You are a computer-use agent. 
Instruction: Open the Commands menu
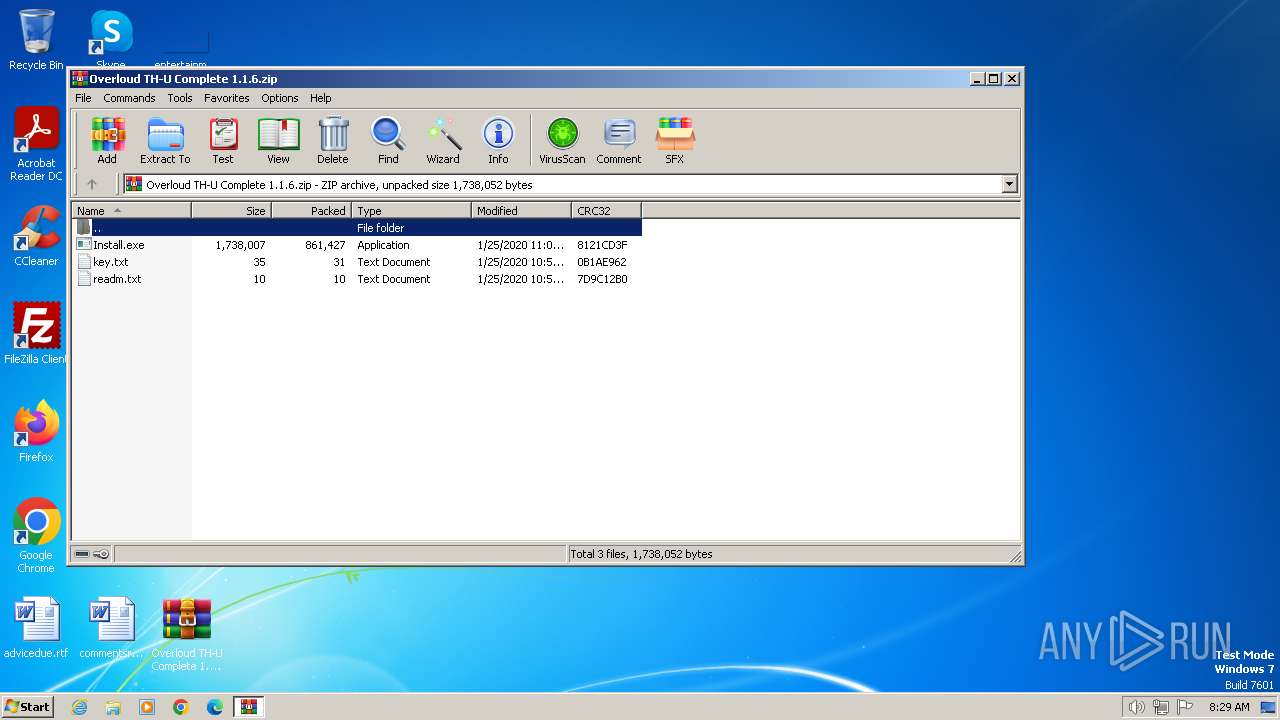point(129,98)
